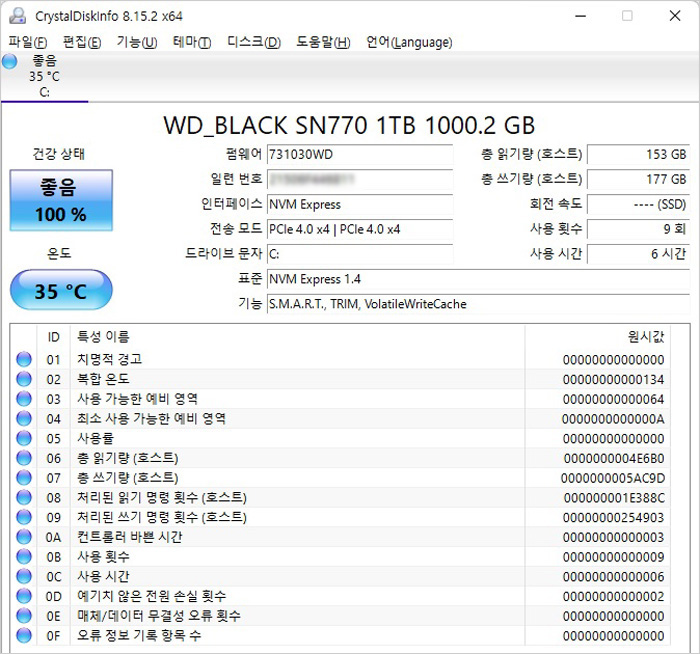Click the power-on hours value 6 시간
The width and height of the screenshot is (700, 654).
(x=638, y=254)
